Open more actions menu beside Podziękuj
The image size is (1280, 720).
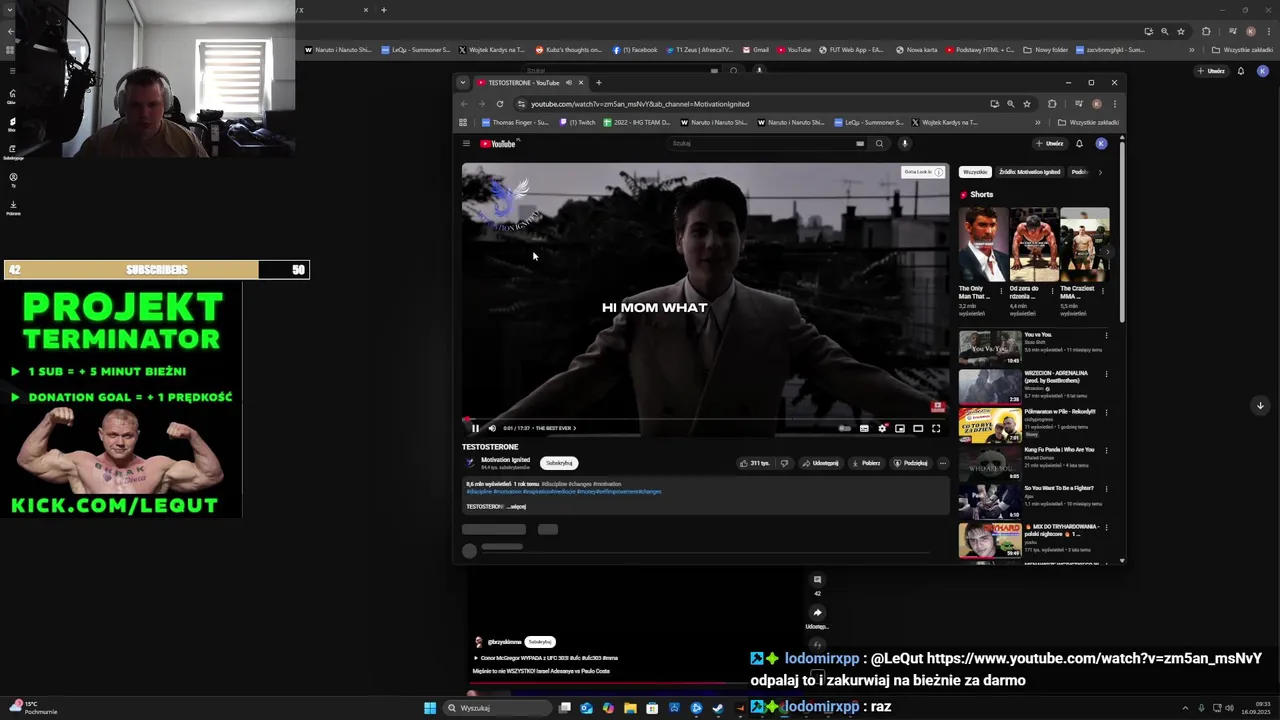(x=942, y=463)
